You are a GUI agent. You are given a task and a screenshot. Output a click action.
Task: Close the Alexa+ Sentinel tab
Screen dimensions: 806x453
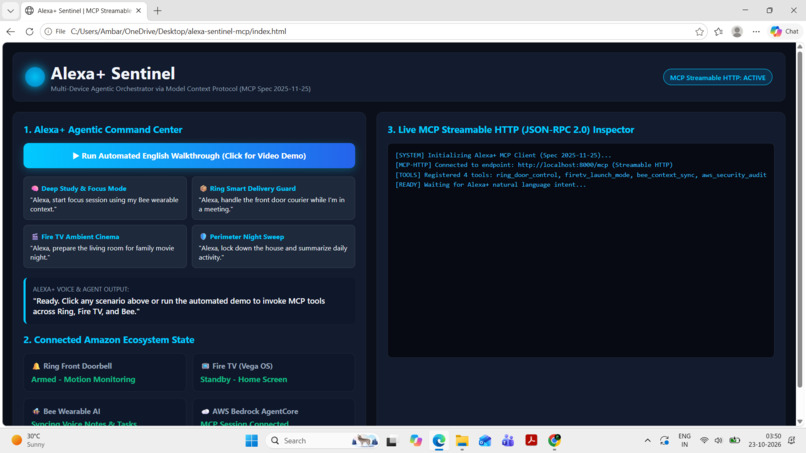(139, 10)
